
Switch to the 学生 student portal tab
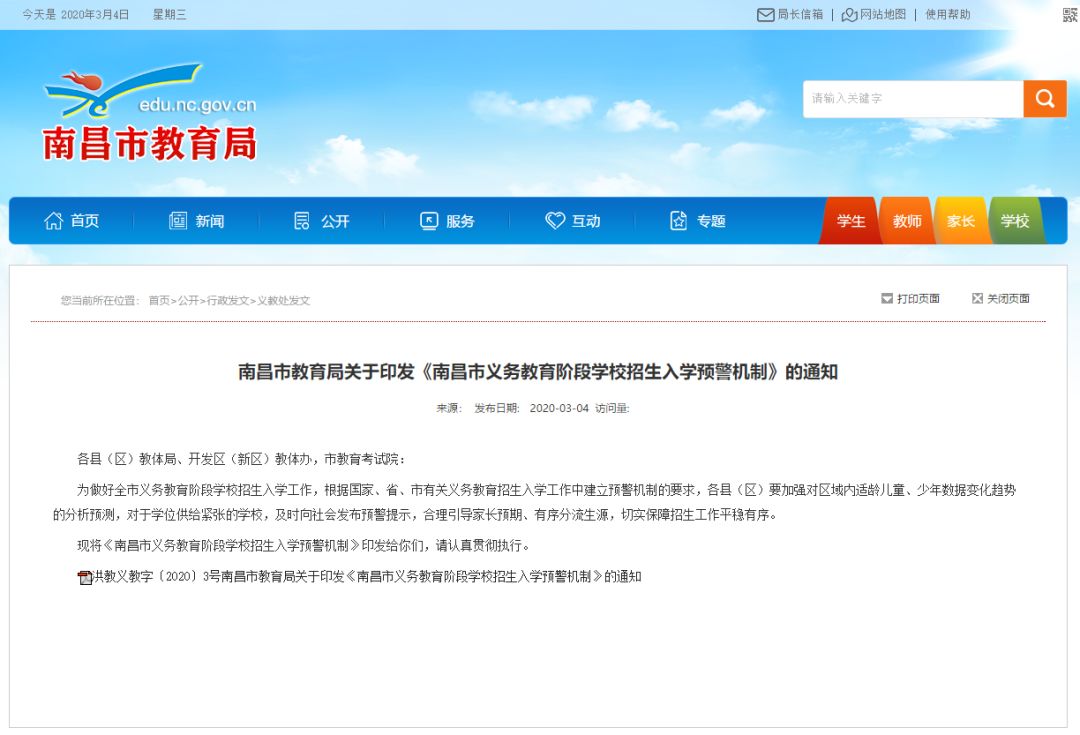(852, 221)
